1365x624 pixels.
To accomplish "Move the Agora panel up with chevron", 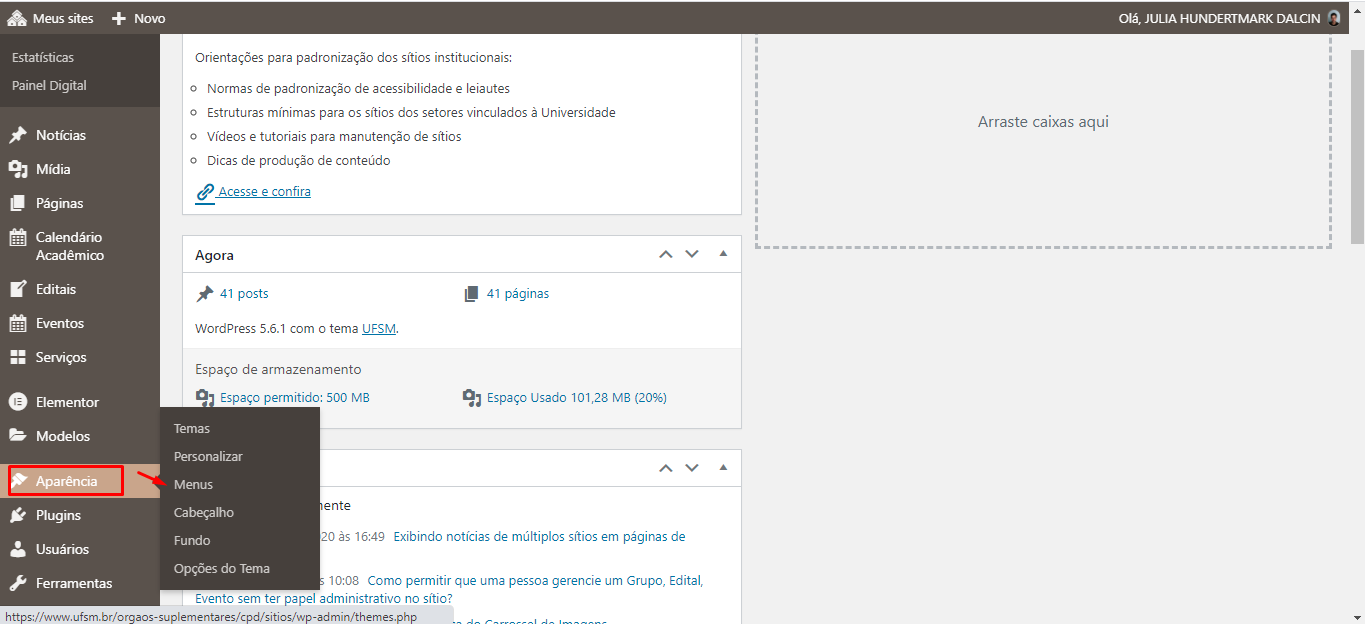I will coord(666,254).
